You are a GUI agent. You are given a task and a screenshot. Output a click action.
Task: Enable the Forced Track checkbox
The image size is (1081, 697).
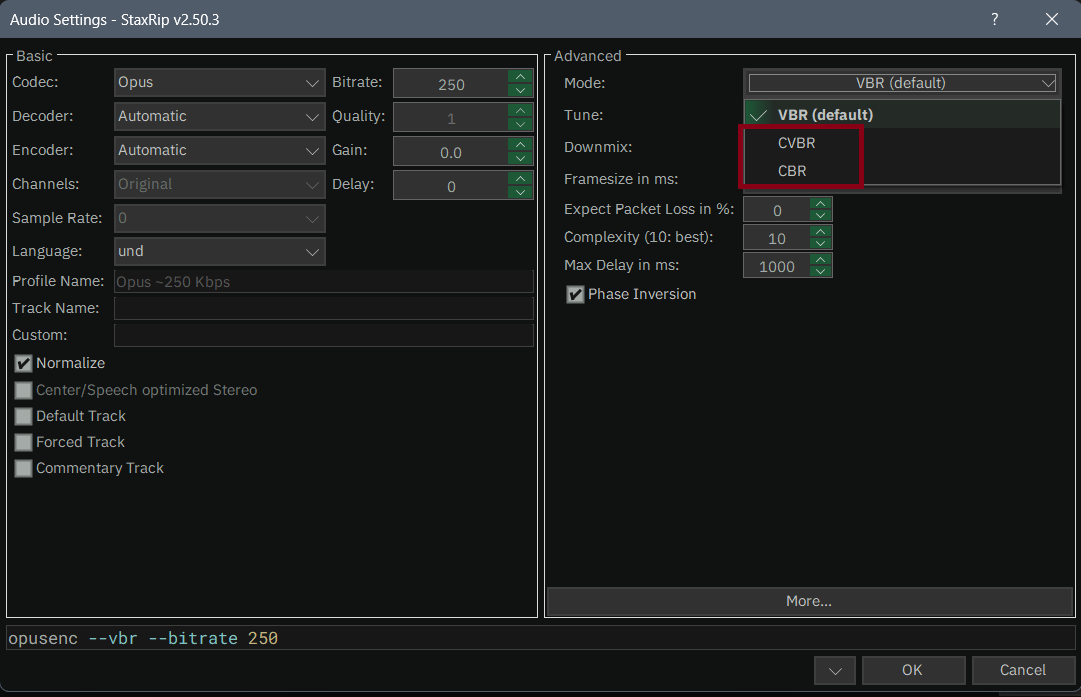click(x=23, y=442)
